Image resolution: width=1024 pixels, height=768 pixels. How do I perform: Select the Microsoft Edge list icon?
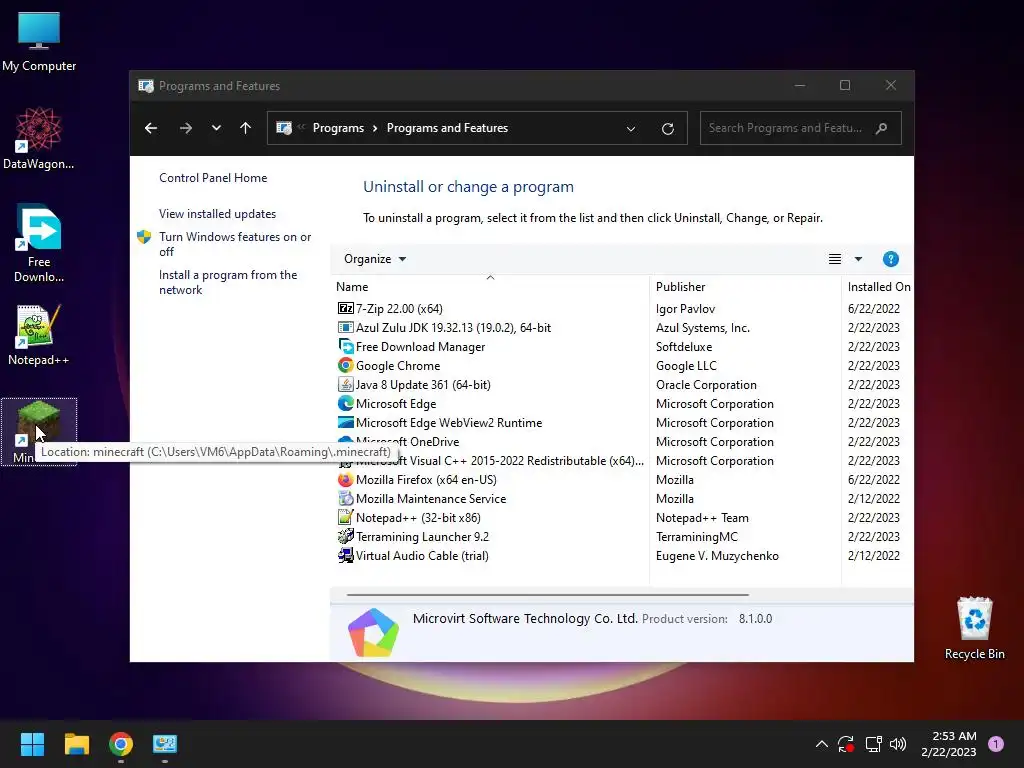coord(345,403)
